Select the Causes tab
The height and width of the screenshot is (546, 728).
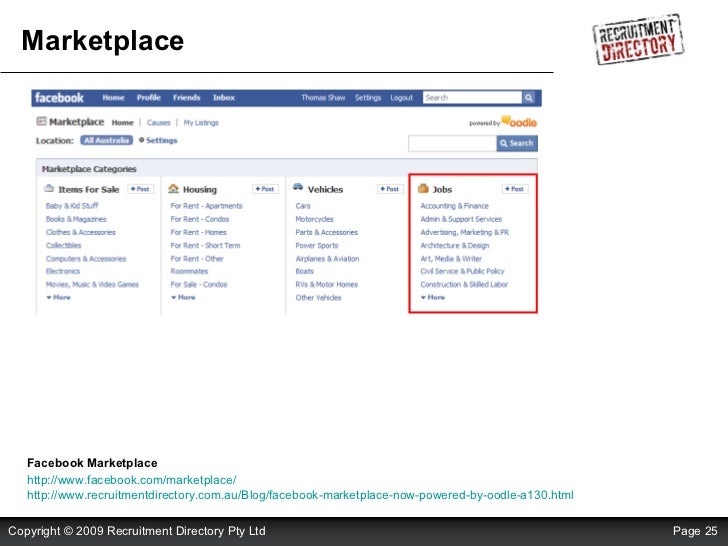pyautogui.click(x=159, y=123)
